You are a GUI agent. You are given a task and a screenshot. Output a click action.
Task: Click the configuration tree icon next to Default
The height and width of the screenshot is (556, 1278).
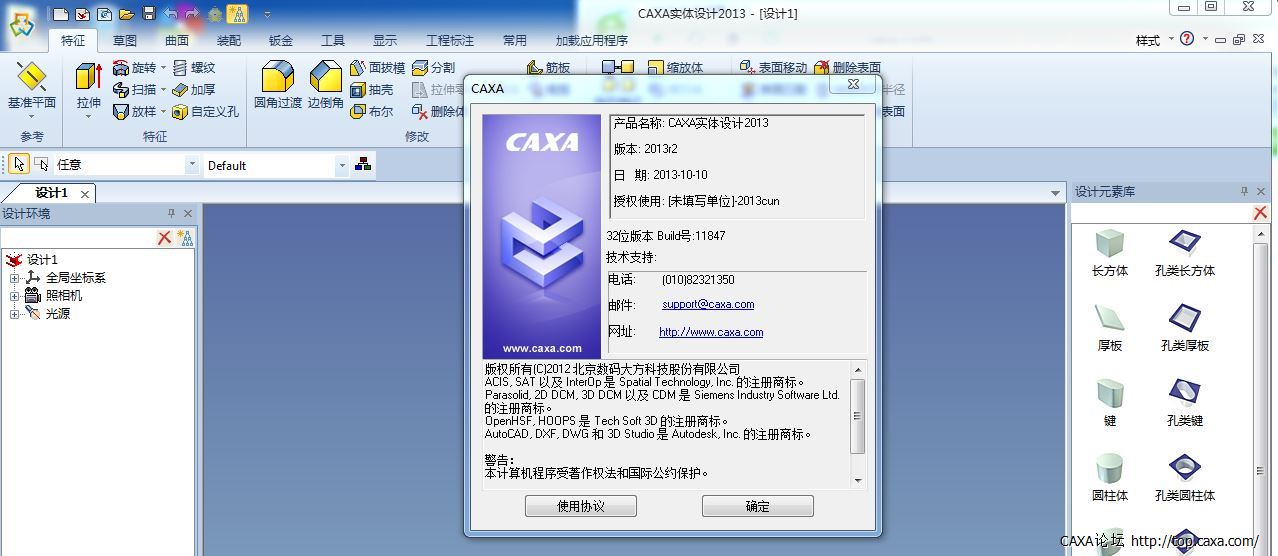click(363, 165)
